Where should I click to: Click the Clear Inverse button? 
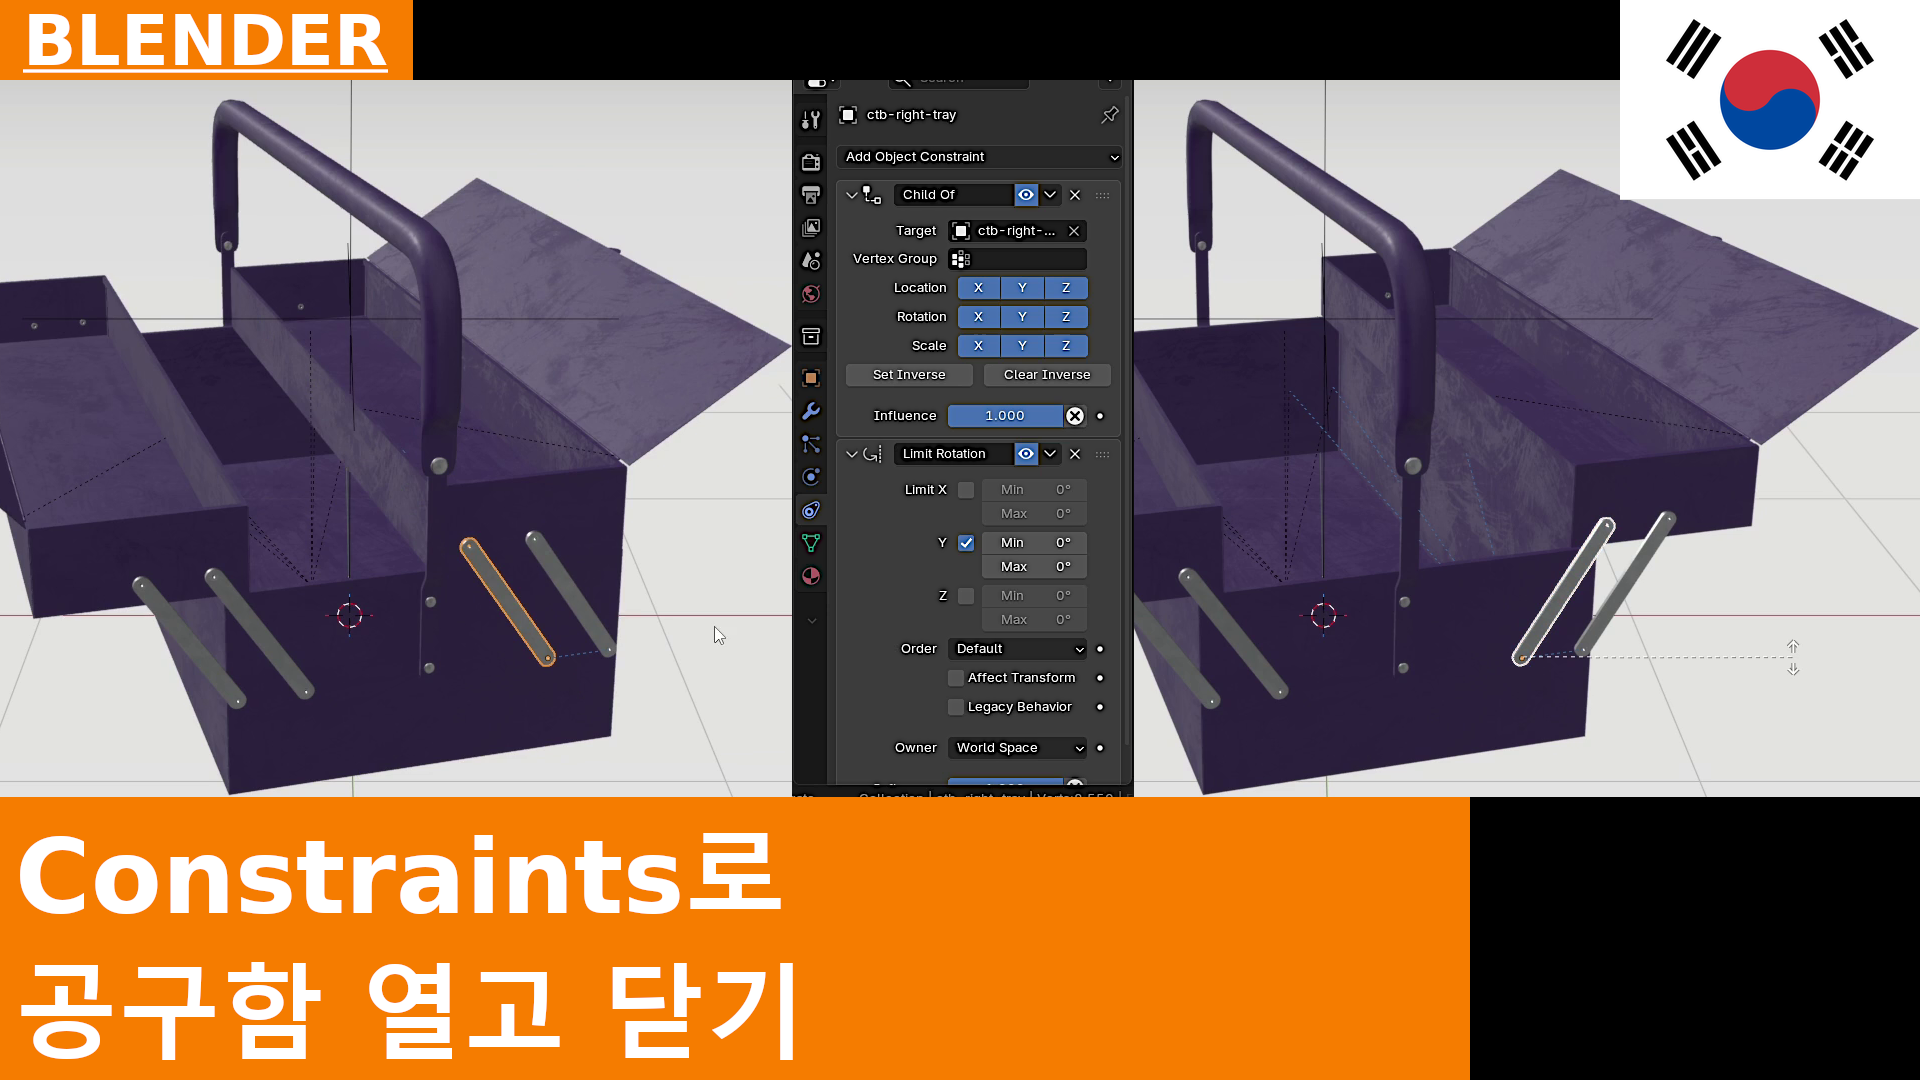click(1047, 375)
